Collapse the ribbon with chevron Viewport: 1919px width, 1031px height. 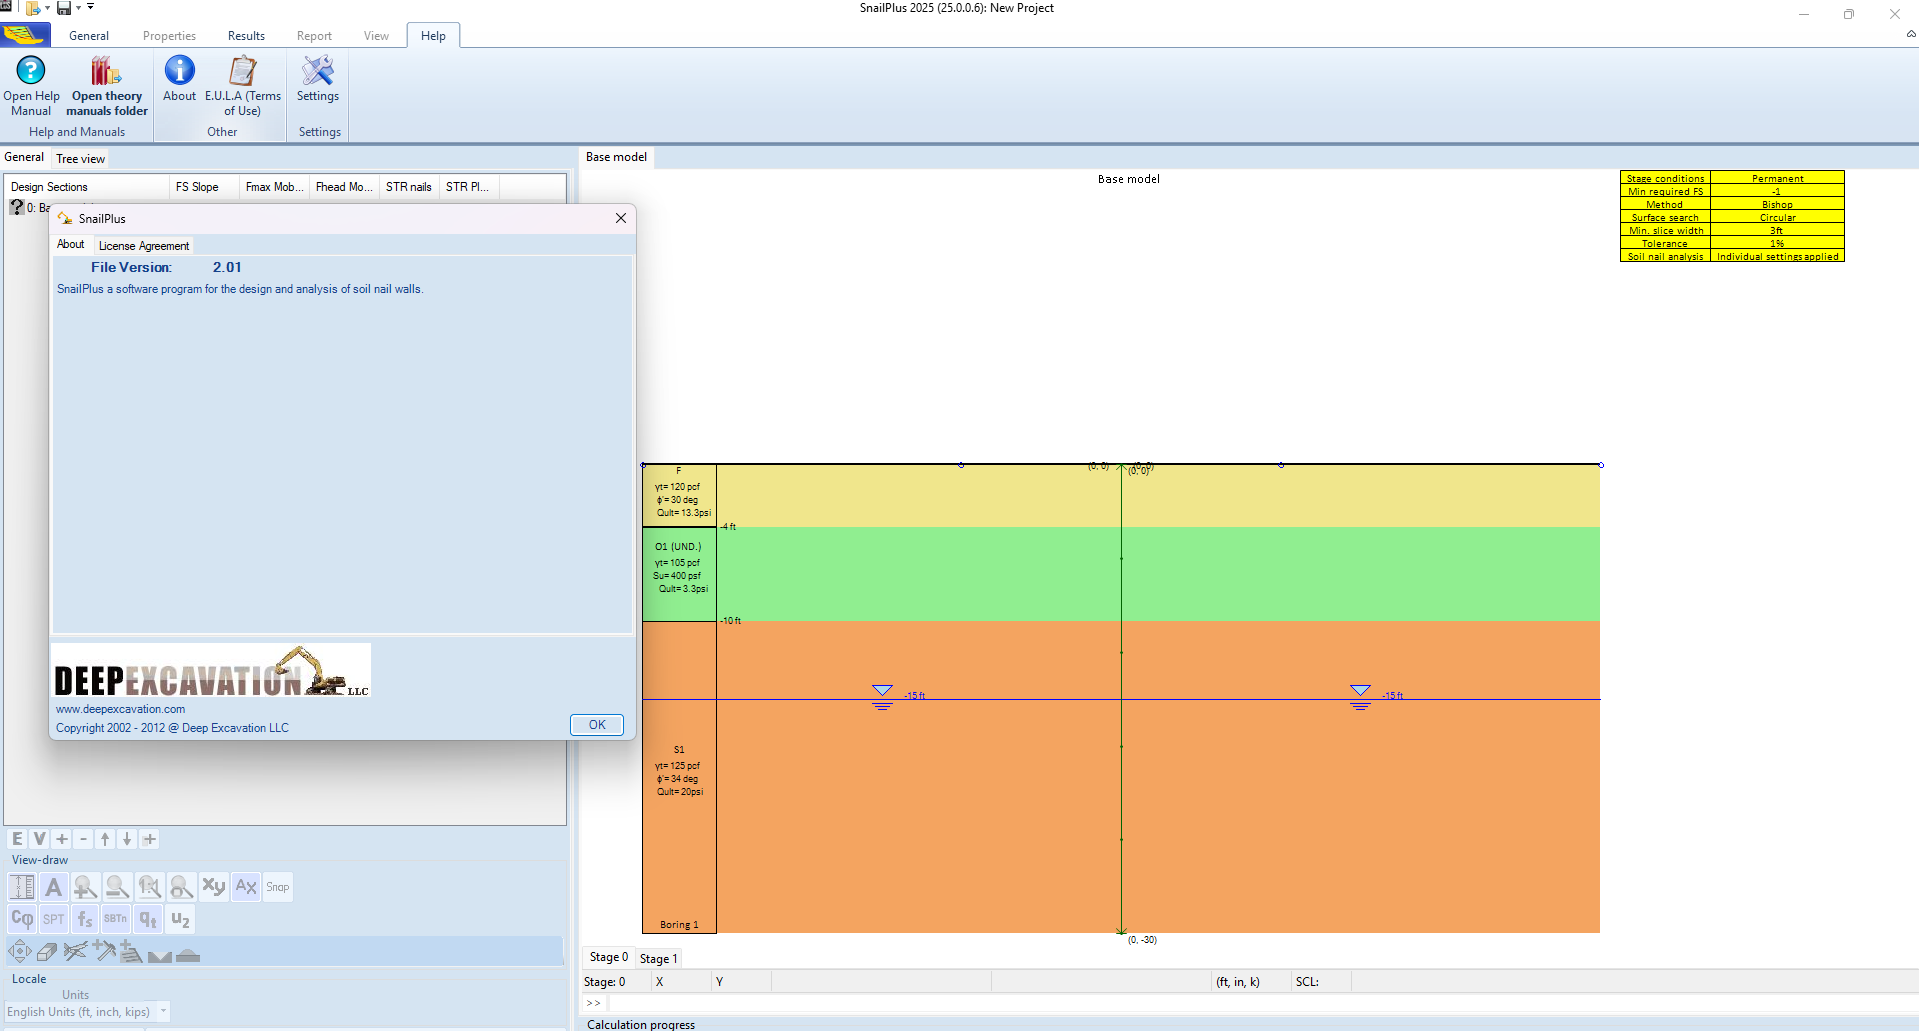pyautogui.click(x=1910, y=34)
